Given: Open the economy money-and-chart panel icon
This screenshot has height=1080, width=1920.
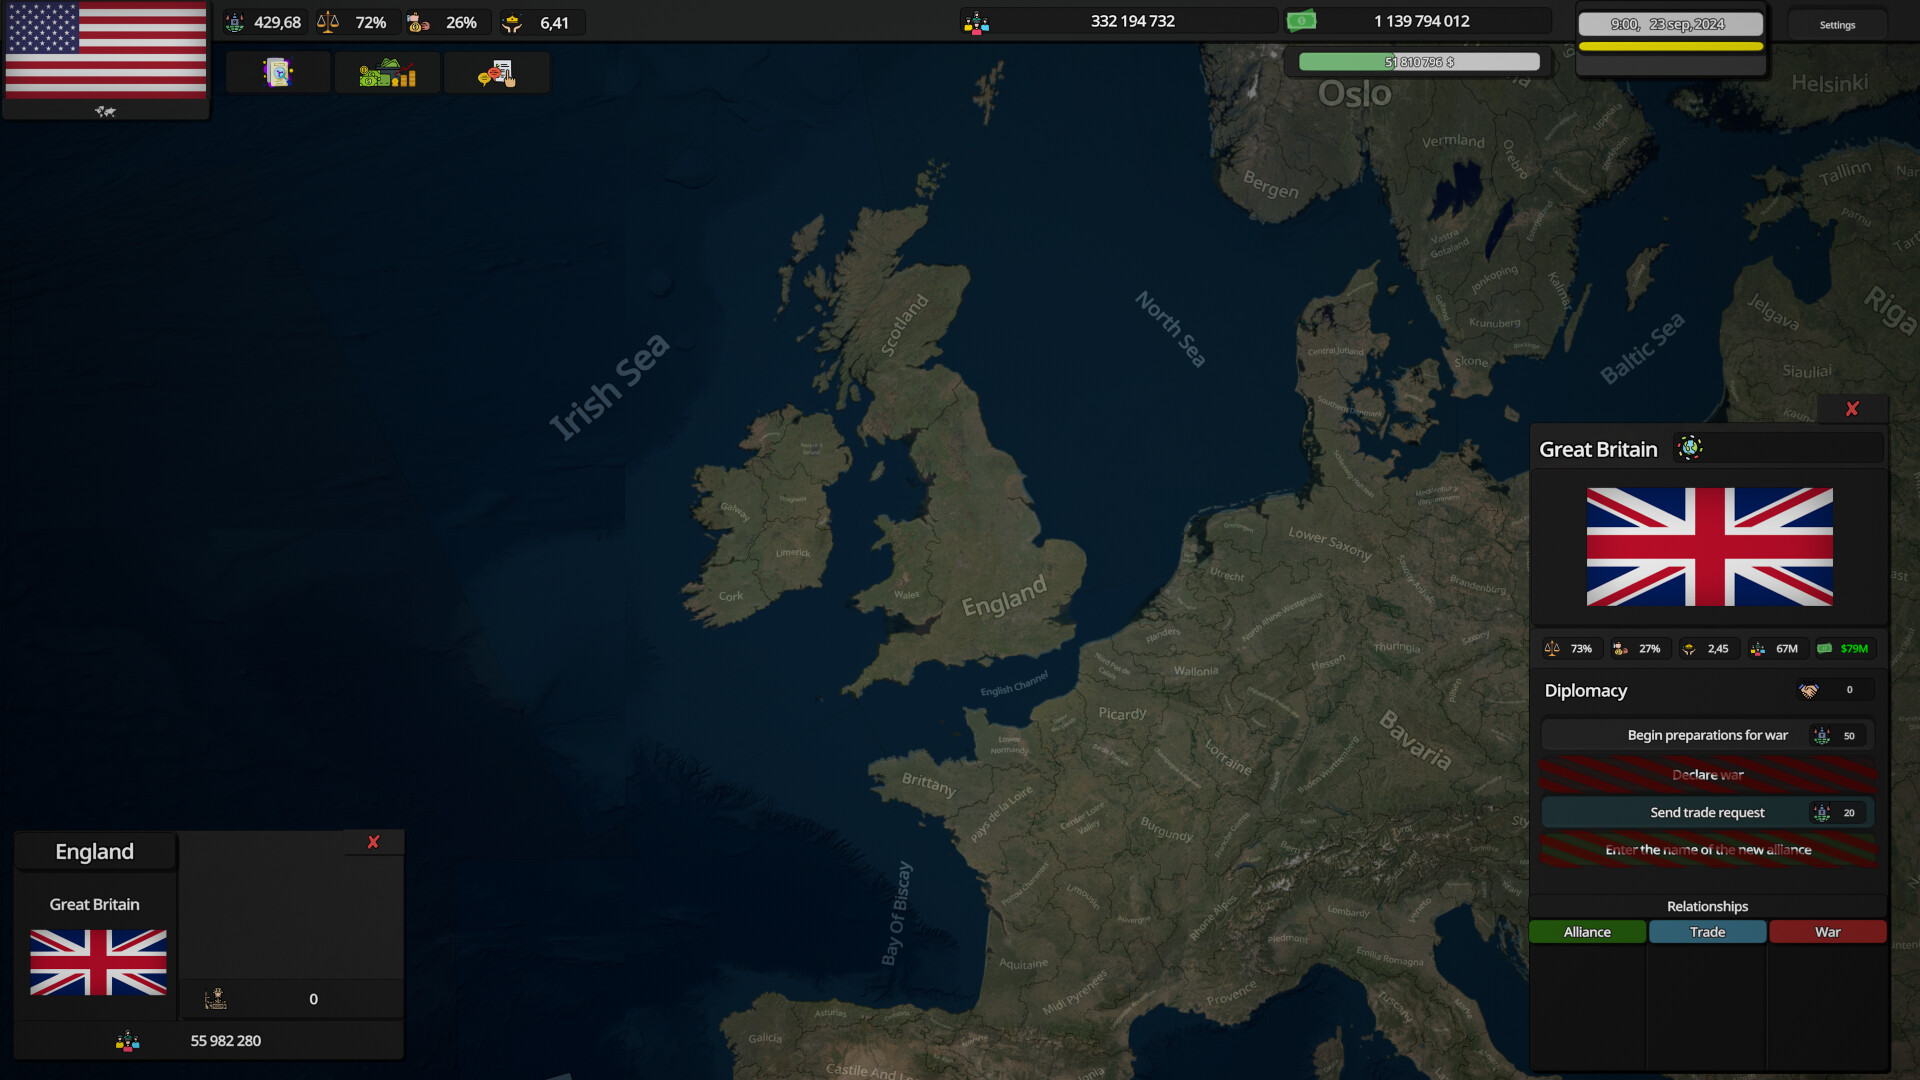Looking at the screenshot, I should coord(387,71).
